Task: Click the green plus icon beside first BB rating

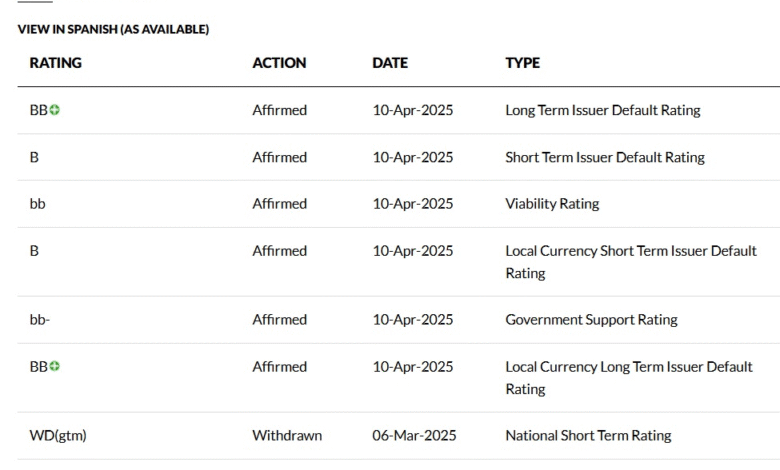Action: tap(55, 110)
